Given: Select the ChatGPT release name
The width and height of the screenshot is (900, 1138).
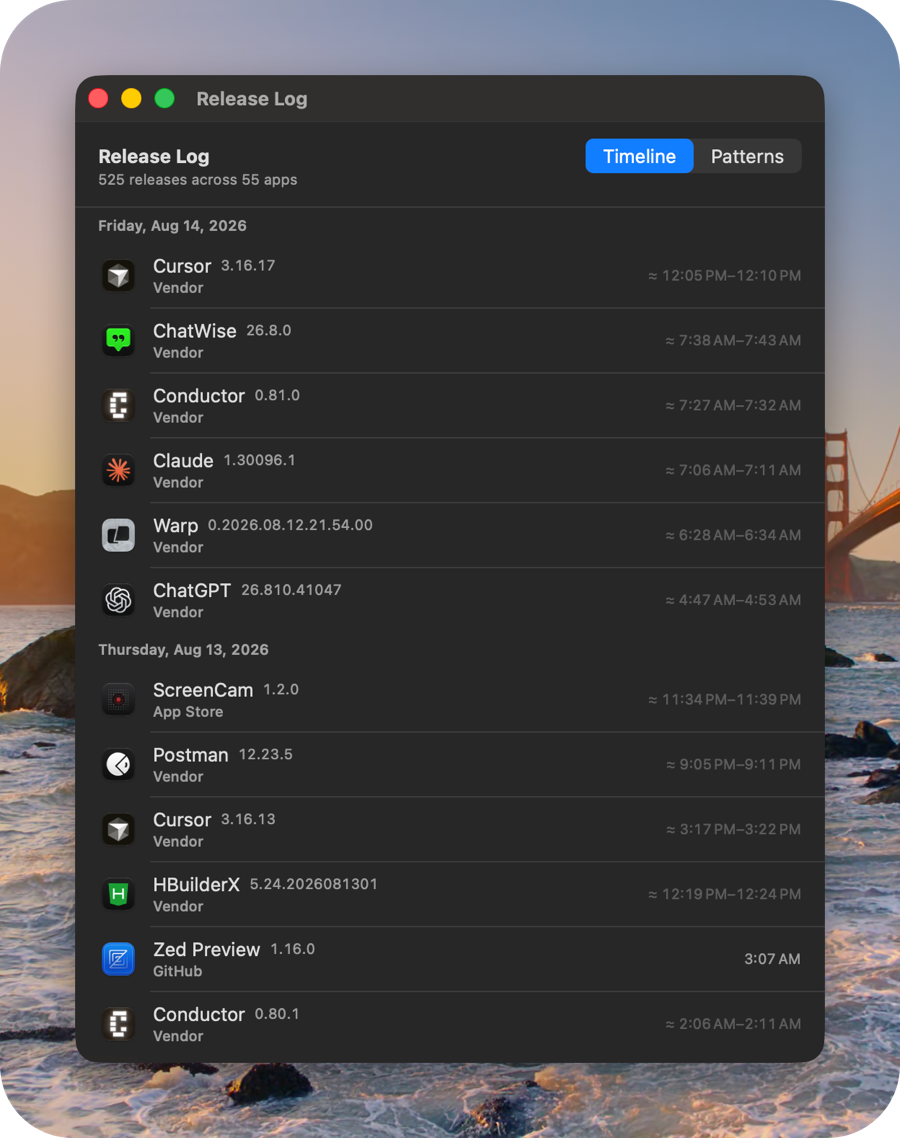Looking at the screenshot, I should coord(192,591).
